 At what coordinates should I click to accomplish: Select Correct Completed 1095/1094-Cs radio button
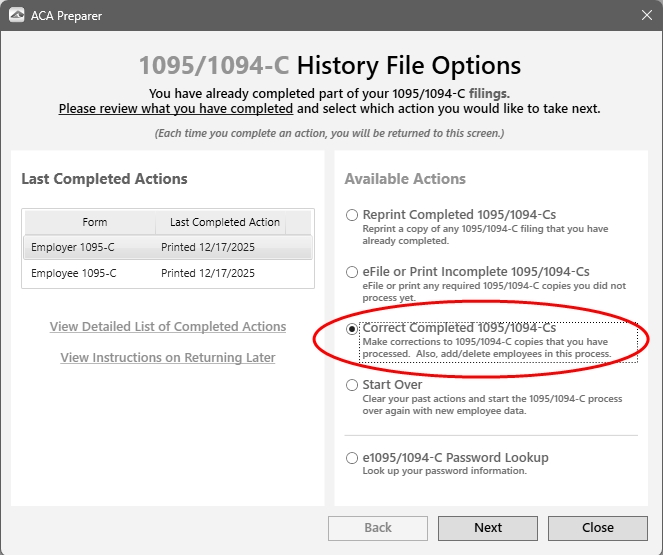(x=352, y=328)
